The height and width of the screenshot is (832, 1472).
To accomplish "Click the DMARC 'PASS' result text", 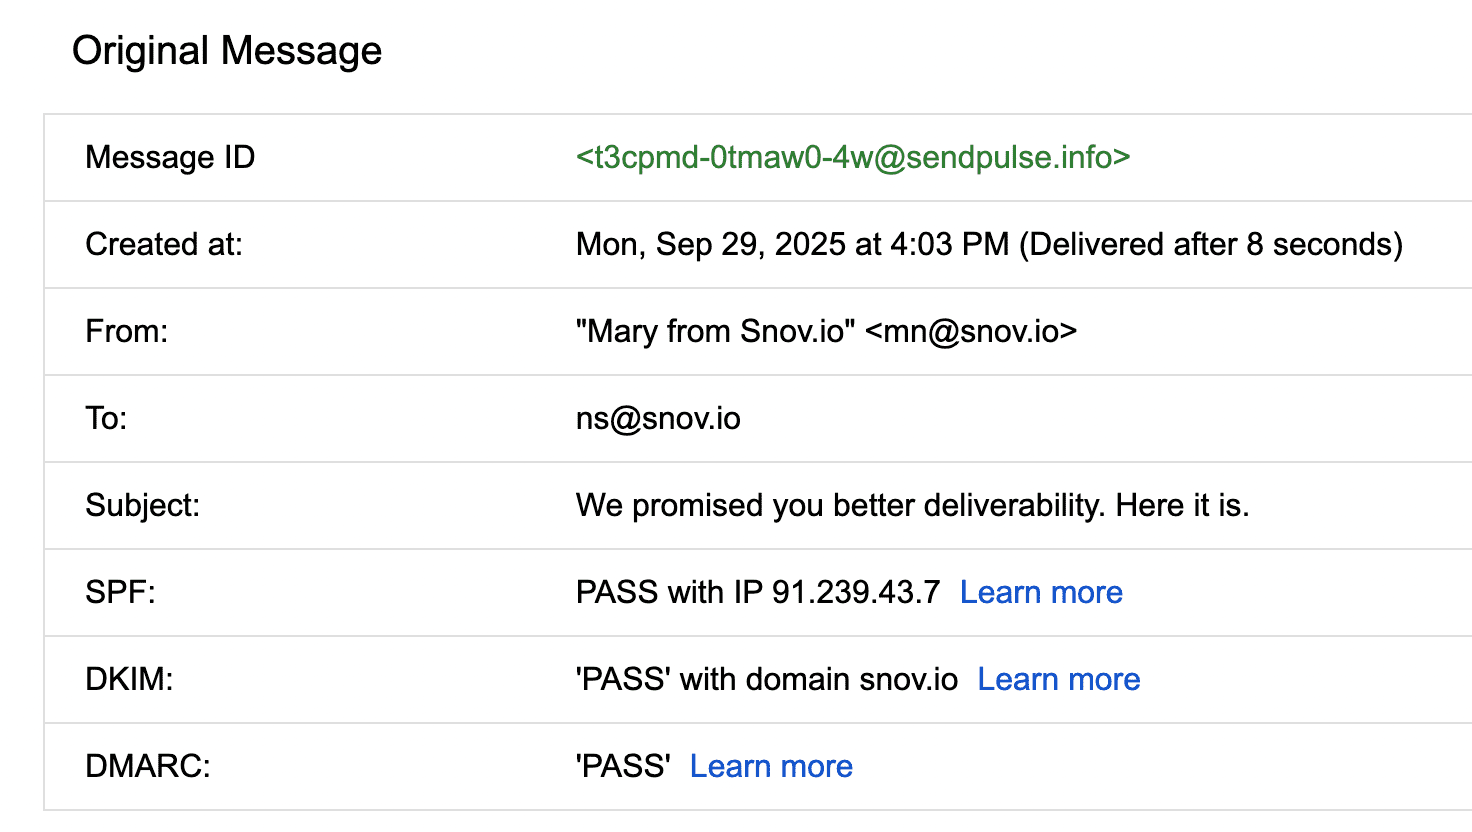I will click(x=623, y=766).
